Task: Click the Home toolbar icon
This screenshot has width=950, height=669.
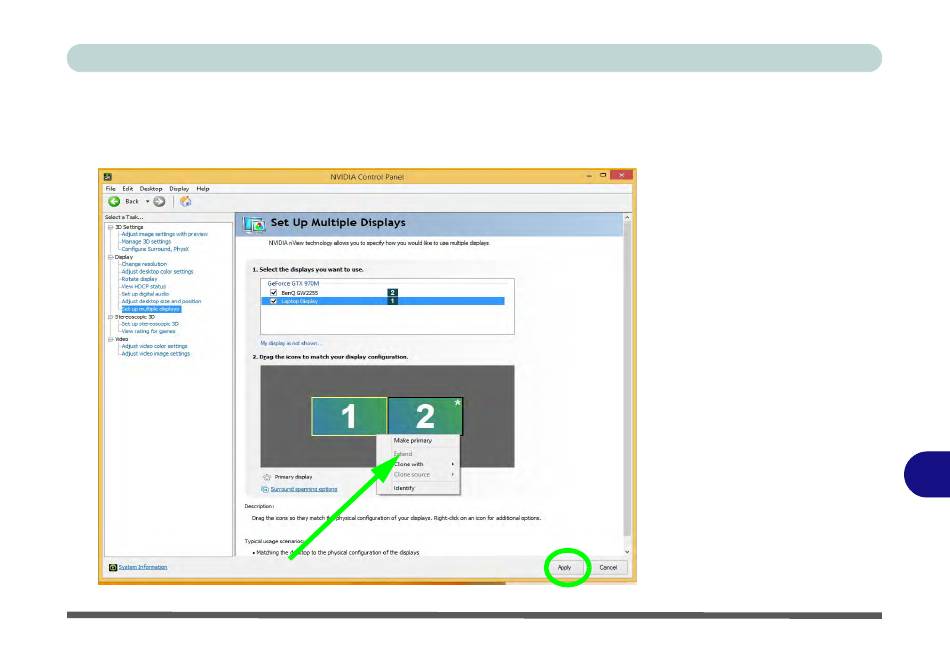Action: [185, 201]
